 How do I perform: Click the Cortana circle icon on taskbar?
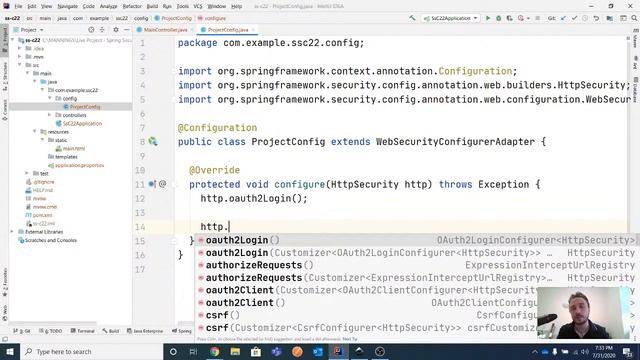point(173,351)
